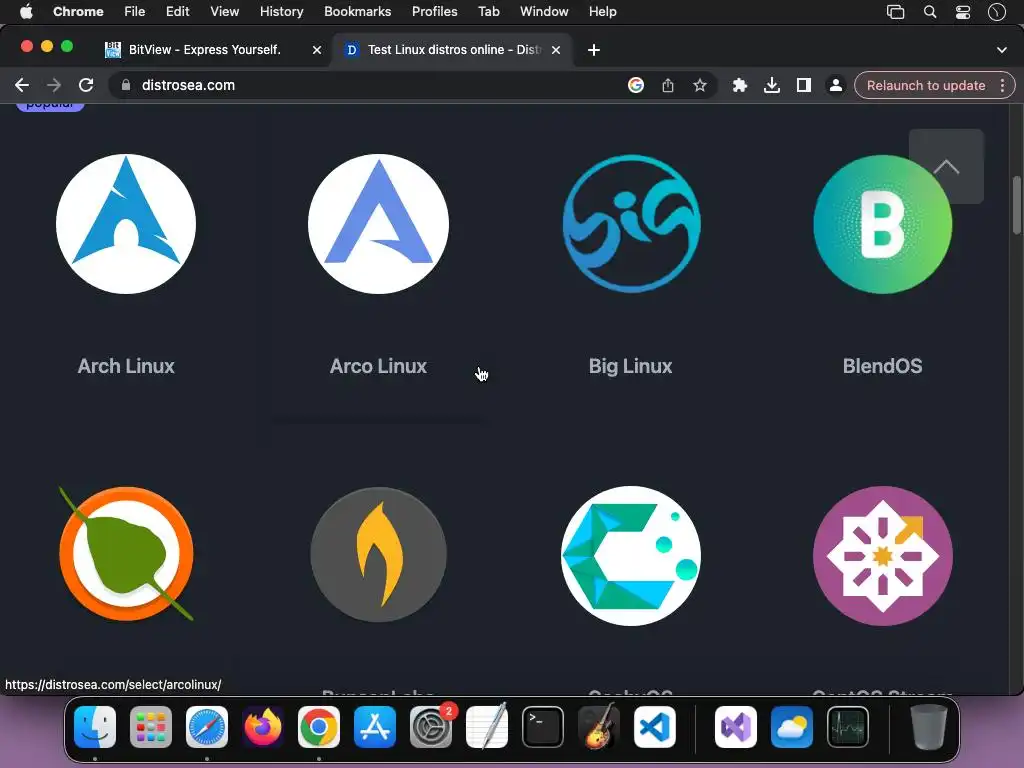1024x768 pixels.
Task: Open the Apple menu
Action: 26,12
